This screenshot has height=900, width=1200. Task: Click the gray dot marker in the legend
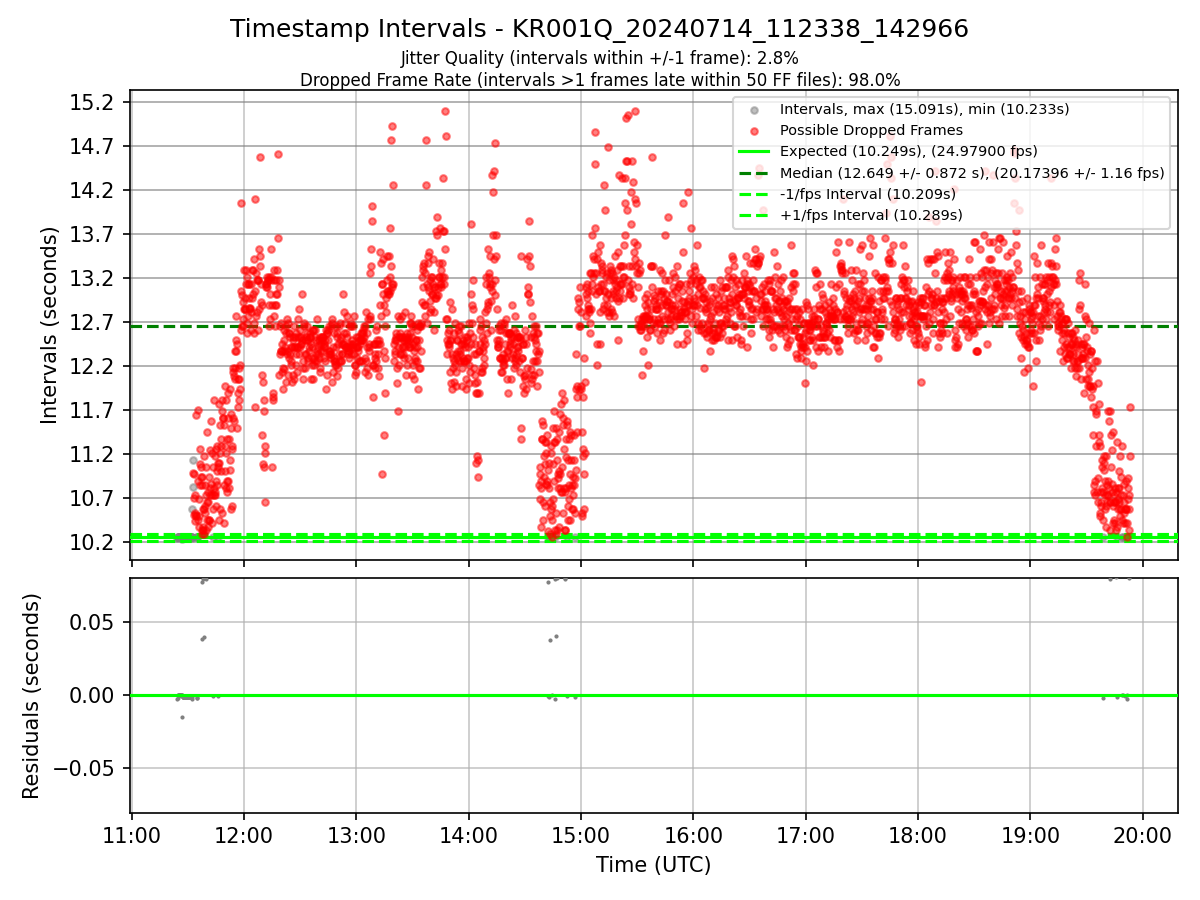coord(755,109)
